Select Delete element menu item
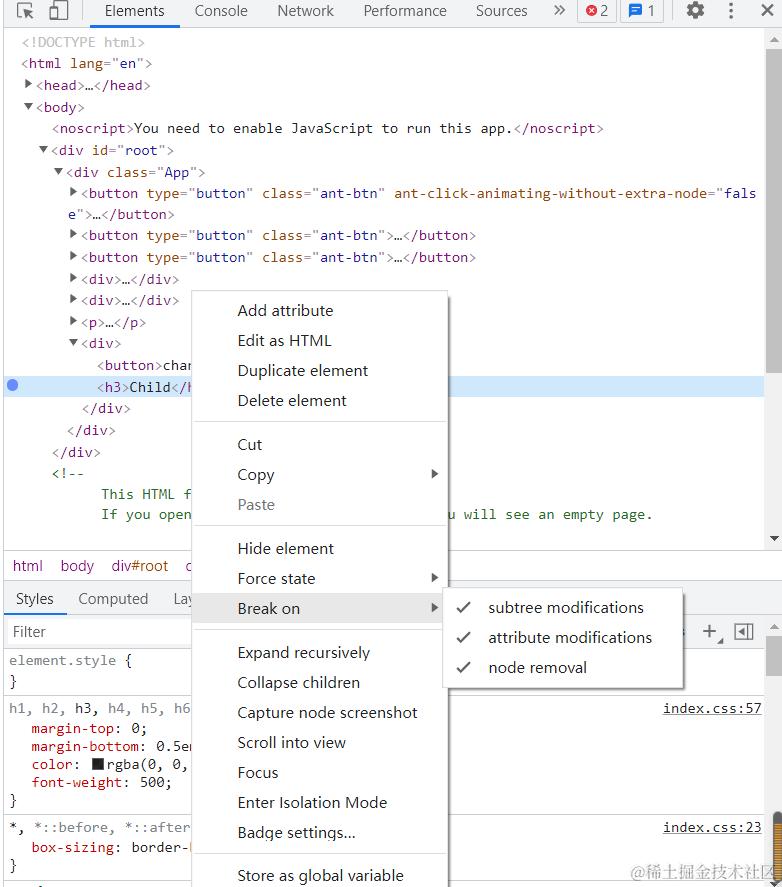 coord(320,401)
